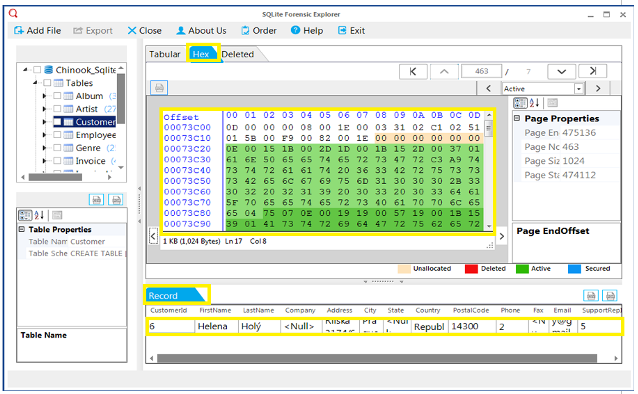Select the Employee table in tree
This screenshot has height=394, width=638.
pyautogui.click(x=96, y=135)
